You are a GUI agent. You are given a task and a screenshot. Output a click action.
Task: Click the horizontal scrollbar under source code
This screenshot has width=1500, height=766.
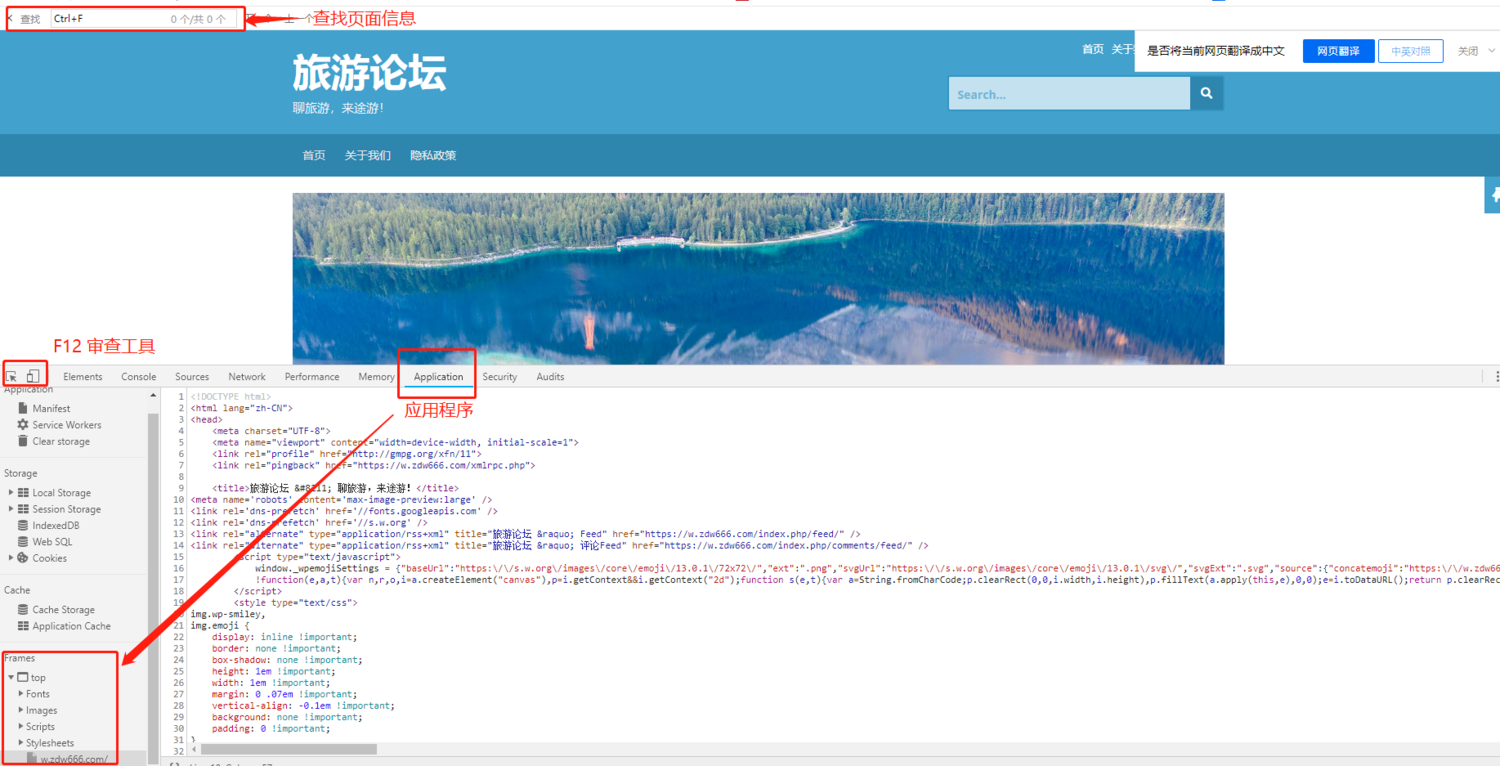coord(288,749)
